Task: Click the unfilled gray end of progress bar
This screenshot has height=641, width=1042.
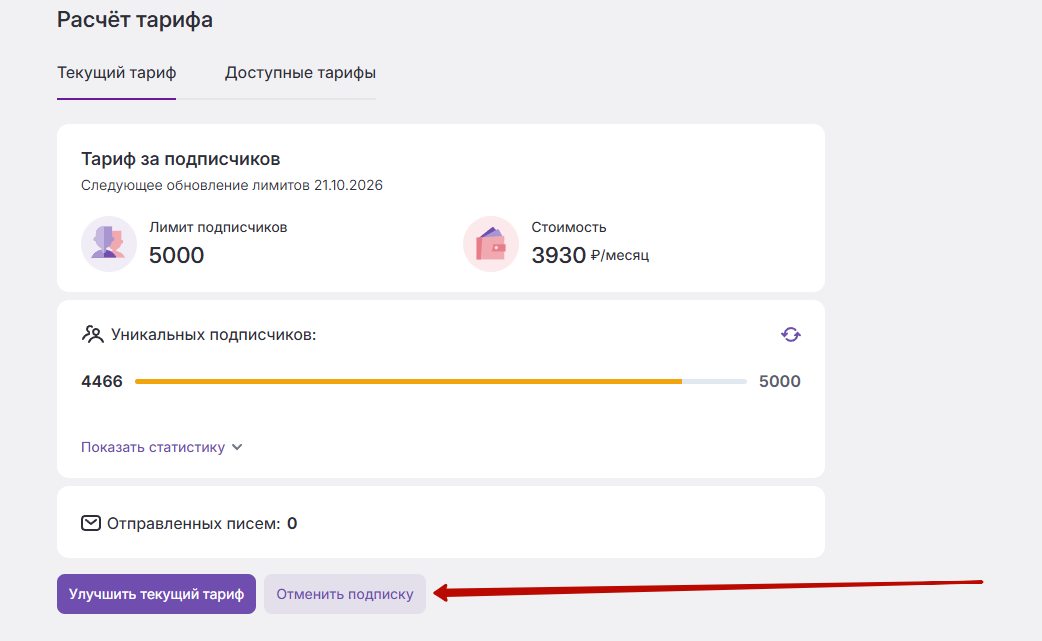Action: coord(714,381)
